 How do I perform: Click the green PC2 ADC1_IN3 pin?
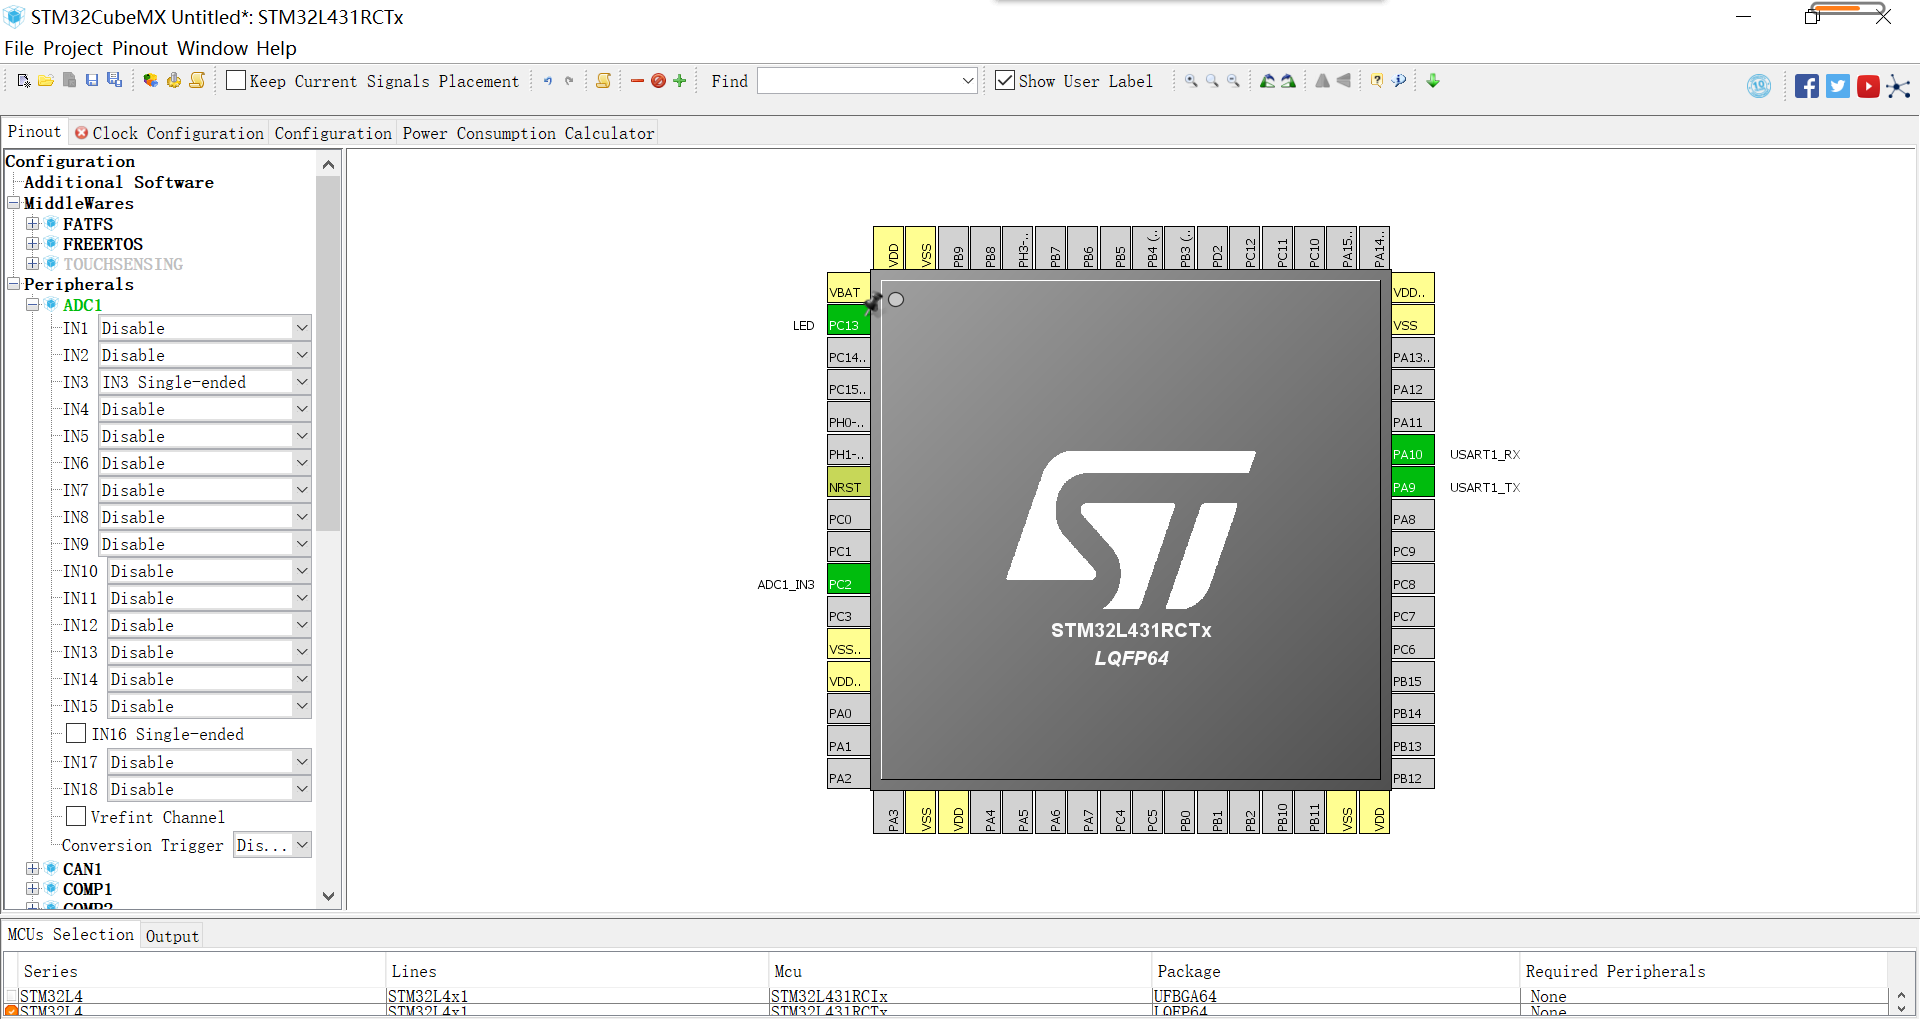click(x=848, y=580)
